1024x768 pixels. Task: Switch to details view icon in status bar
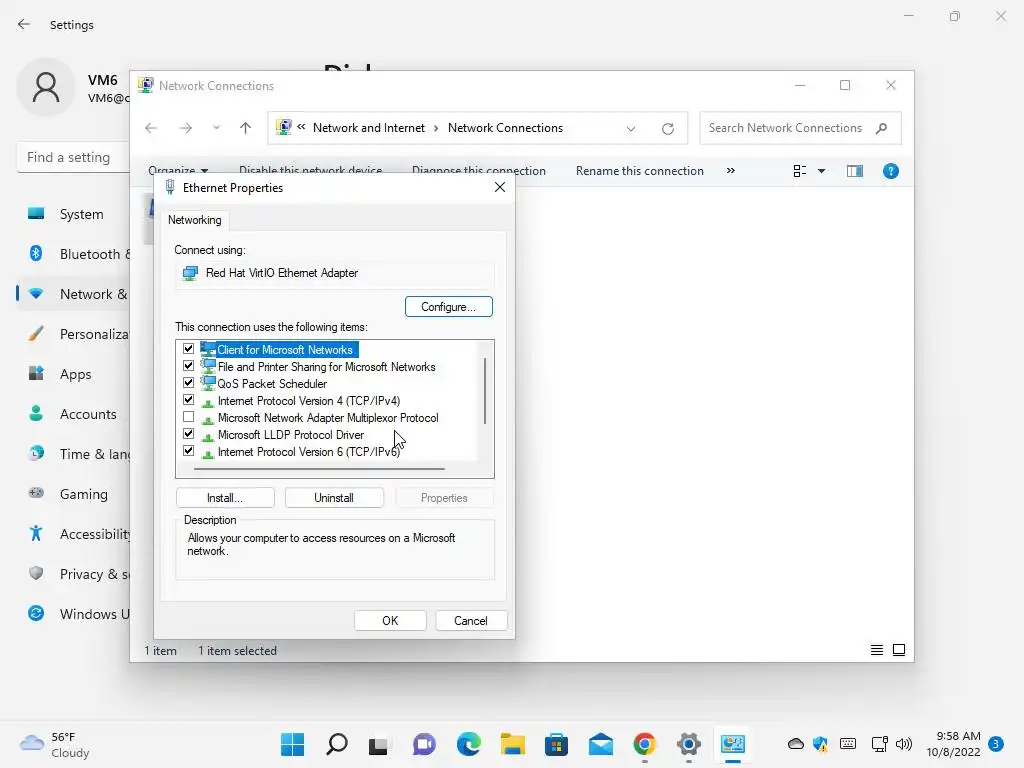click(877, 650)
